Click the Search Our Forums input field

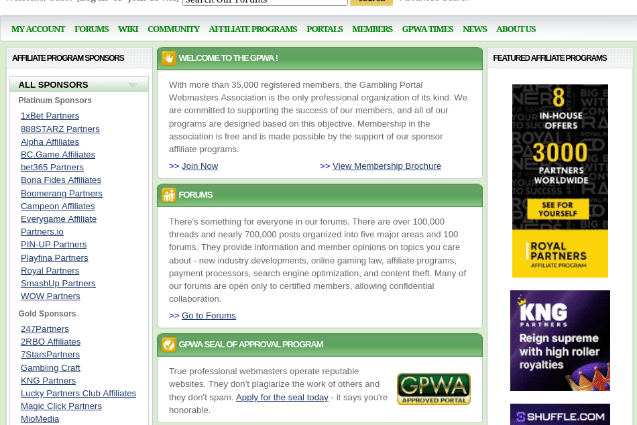pos(265,2)
